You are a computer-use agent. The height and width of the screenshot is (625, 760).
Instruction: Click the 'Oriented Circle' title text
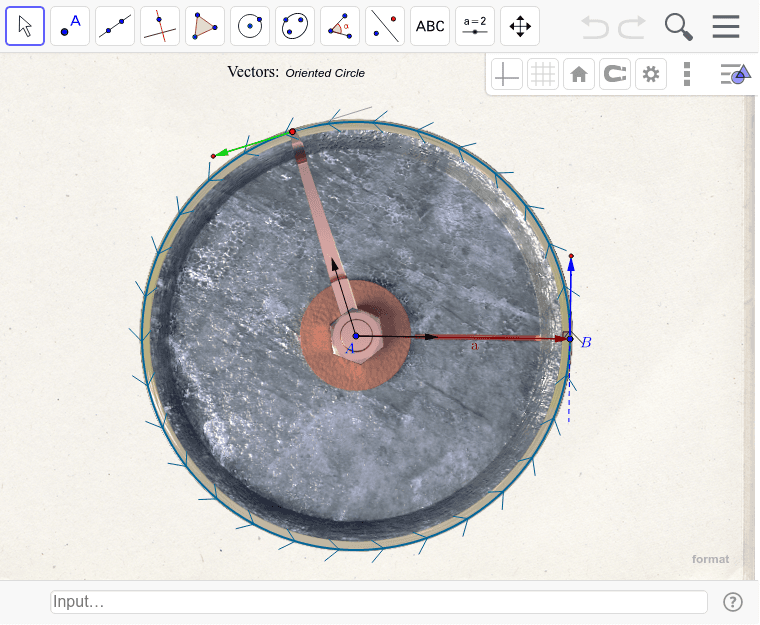(x=325, y=73)
